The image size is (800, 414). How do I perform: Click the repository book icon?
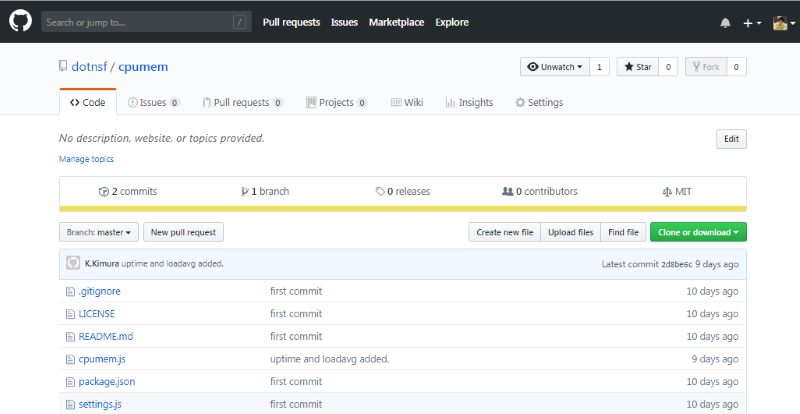pyautogui.click(x=63, y=67)
